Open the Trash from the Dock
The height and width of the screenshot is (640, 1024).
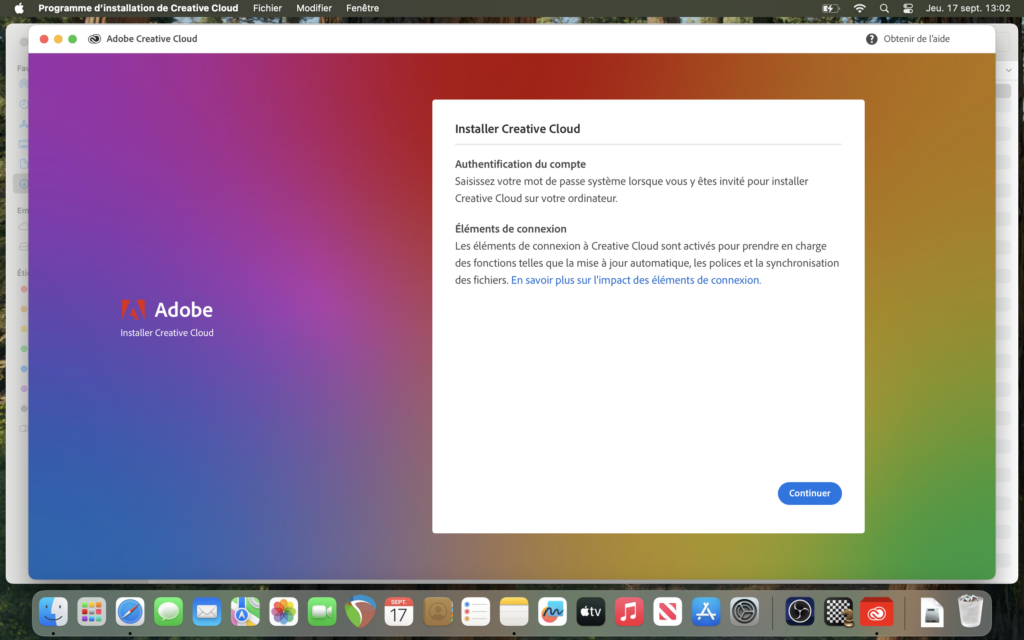pos(970,611)
